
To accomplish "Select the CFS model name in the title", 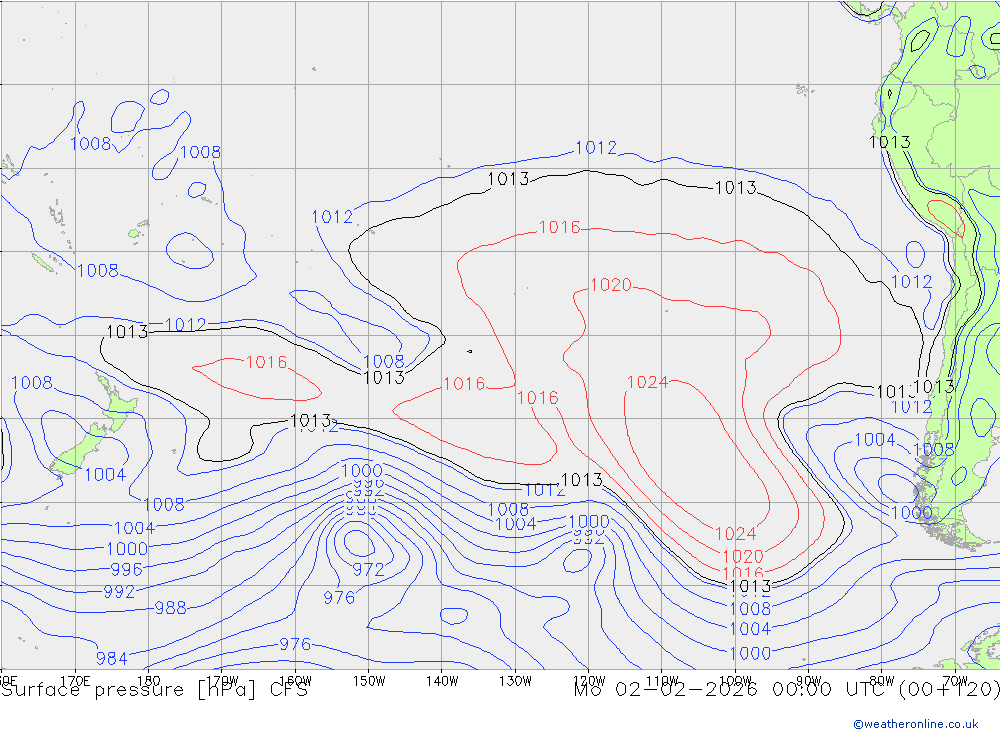I will click(289, 690).
